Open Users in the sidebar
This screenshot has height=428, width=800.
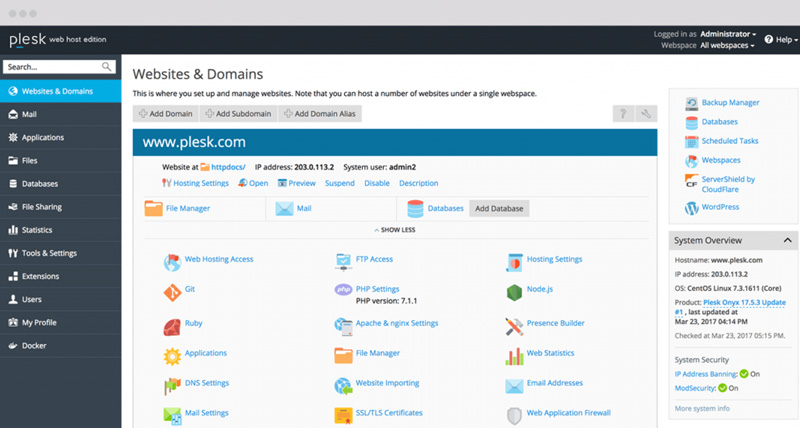tap(61, 299)
